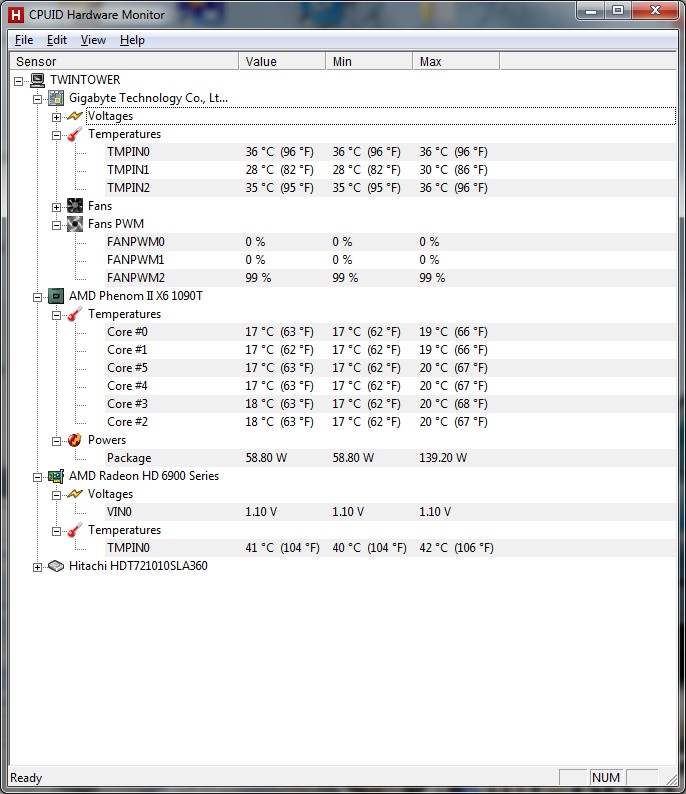Image resolution: width=686 pixels, height=794 pixels.
Task: Select the Core #3 row
Action: (x=390, y=404)
